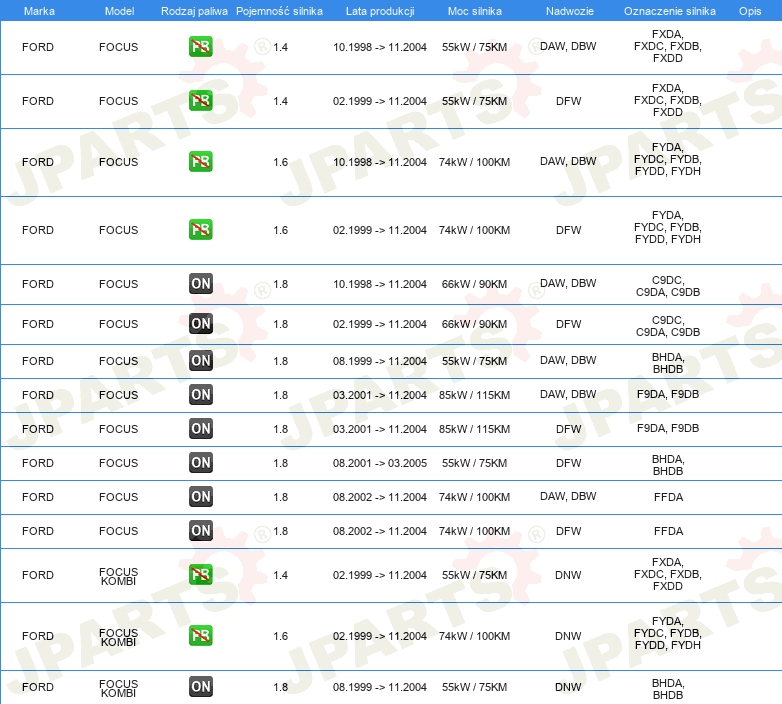Click the PB fuel icon for Focus 1.6 DFW

201,230
